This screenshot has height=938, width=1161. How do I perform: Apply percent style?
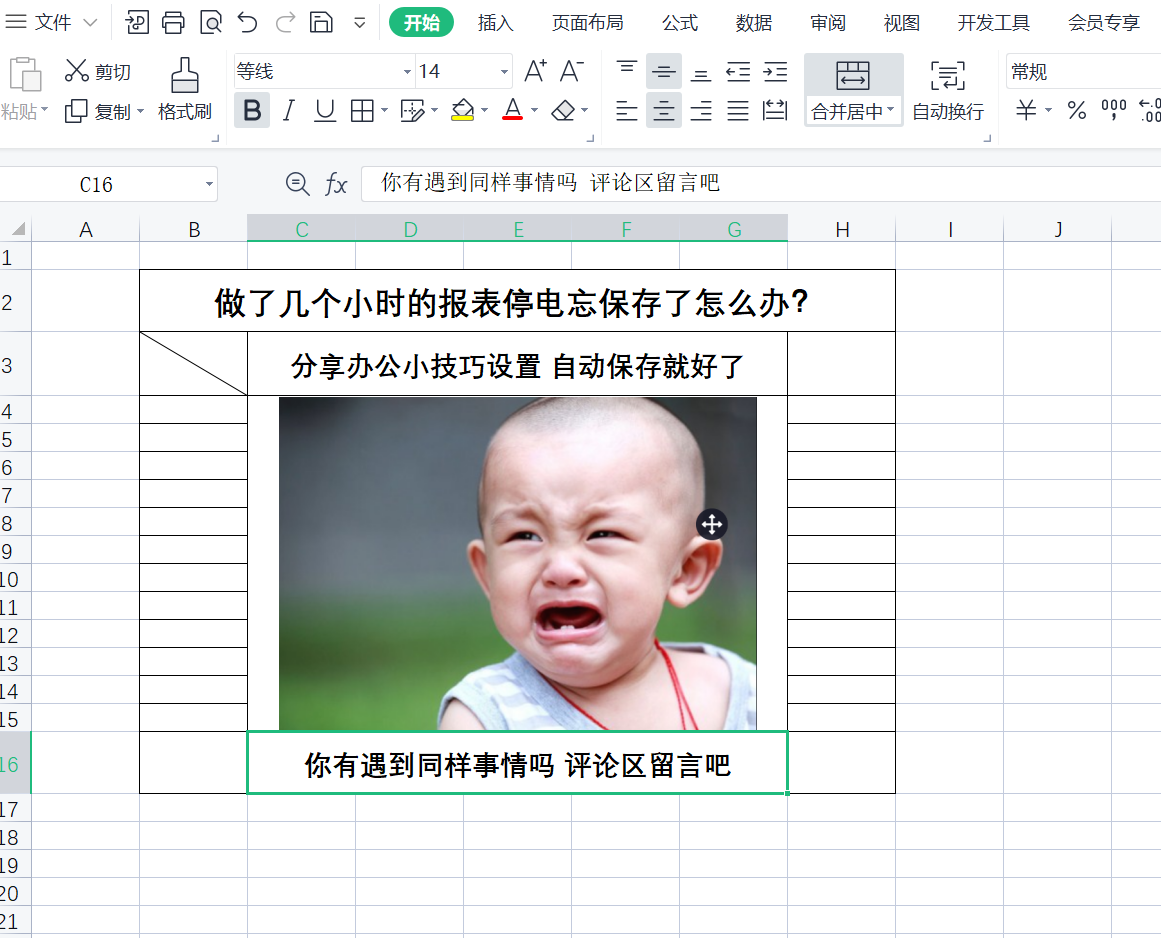(1077, 110)
